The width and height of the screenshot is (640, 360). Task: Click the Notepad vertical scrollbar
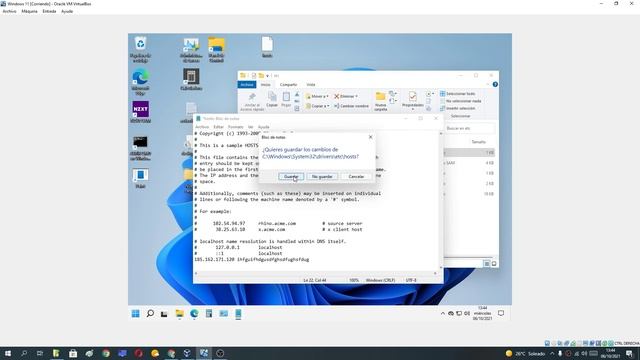tap(441, 200)
